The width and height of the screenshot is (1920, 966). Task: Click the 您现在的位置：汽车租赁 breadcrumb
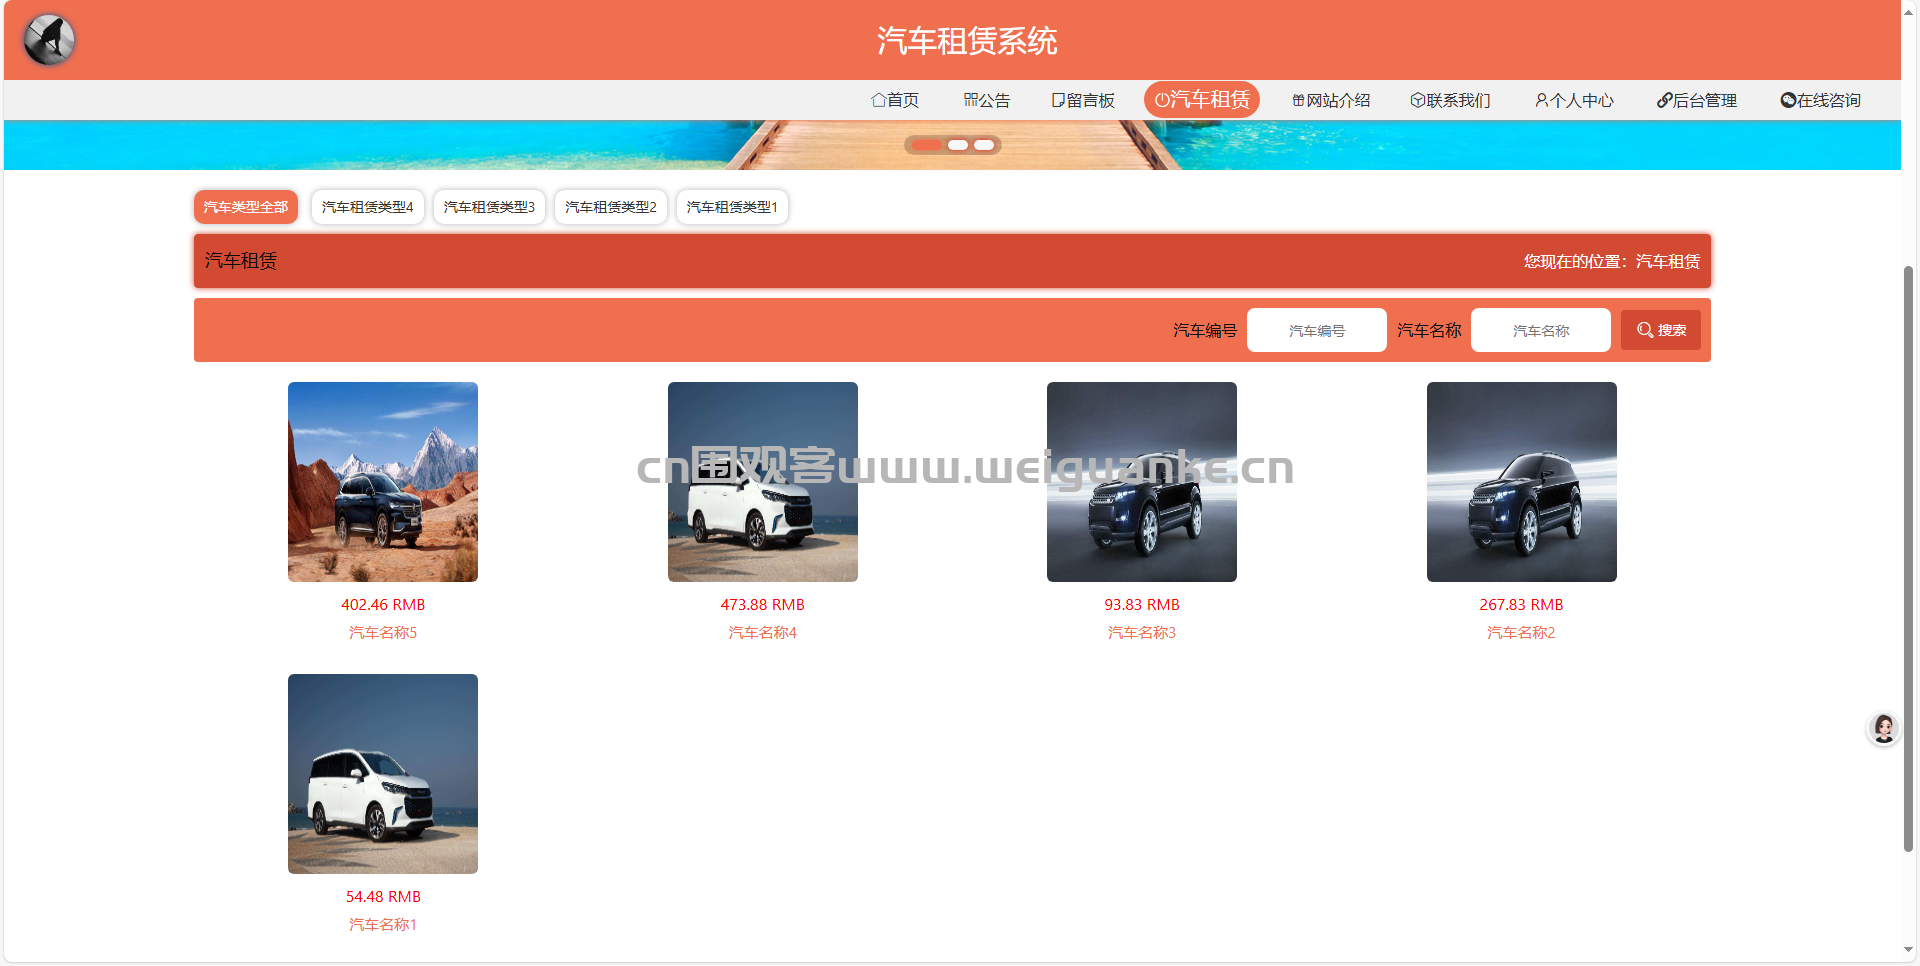1612,261
